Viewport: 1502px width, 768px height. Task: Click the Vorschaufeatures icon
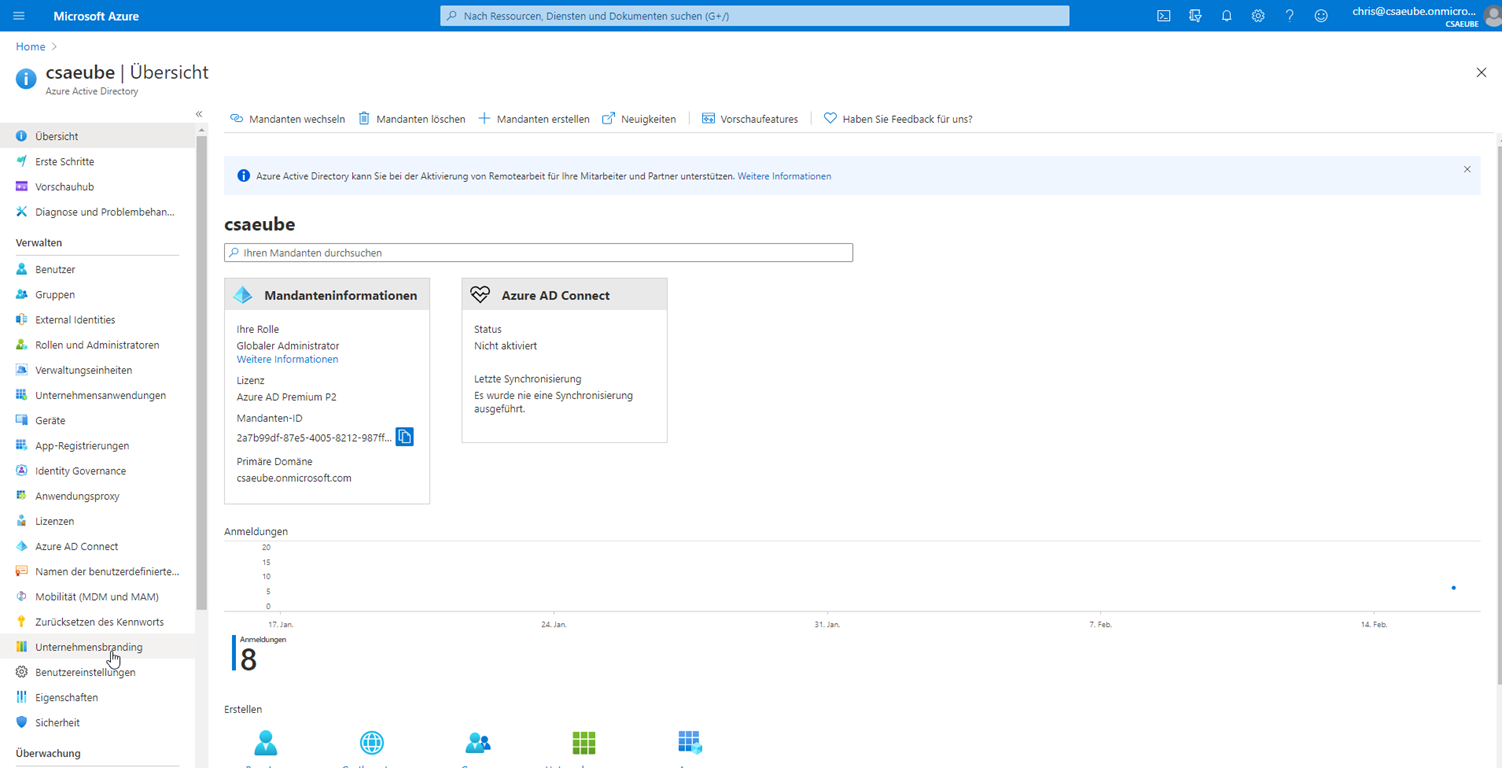(x=708, y=118)
